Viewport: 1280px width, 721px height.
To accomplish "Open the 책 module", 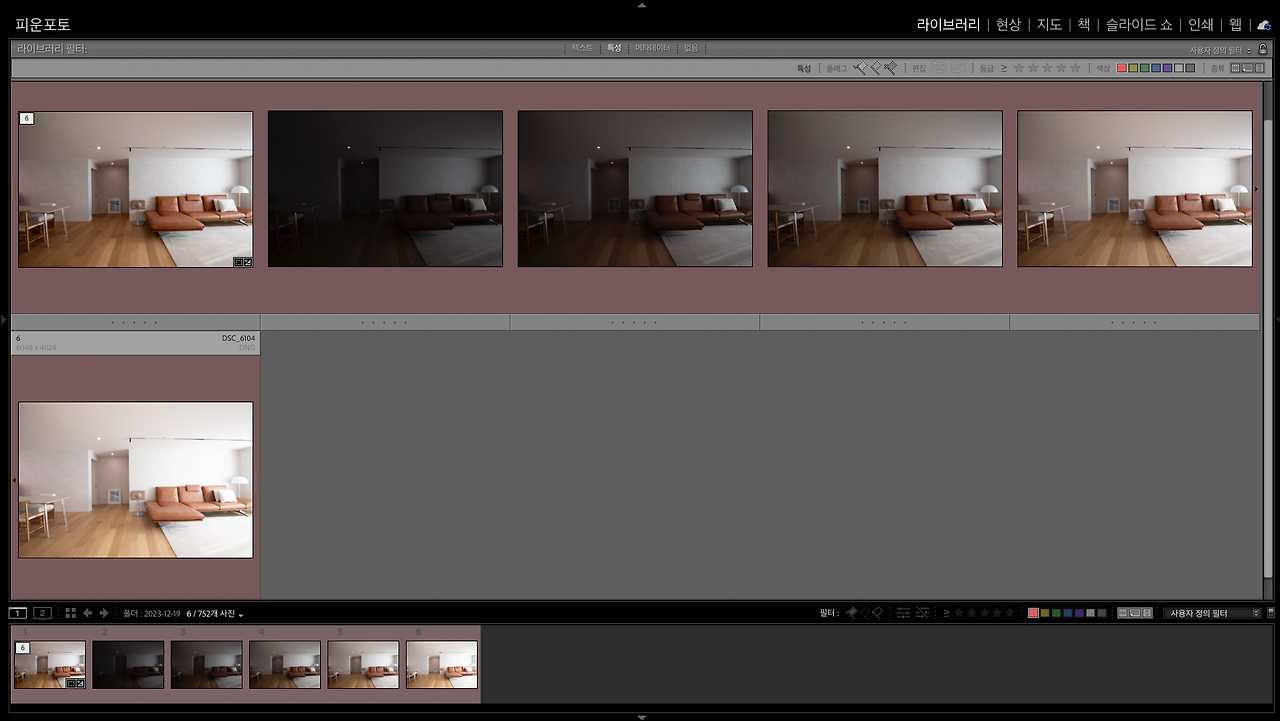I will (1084, 24).
